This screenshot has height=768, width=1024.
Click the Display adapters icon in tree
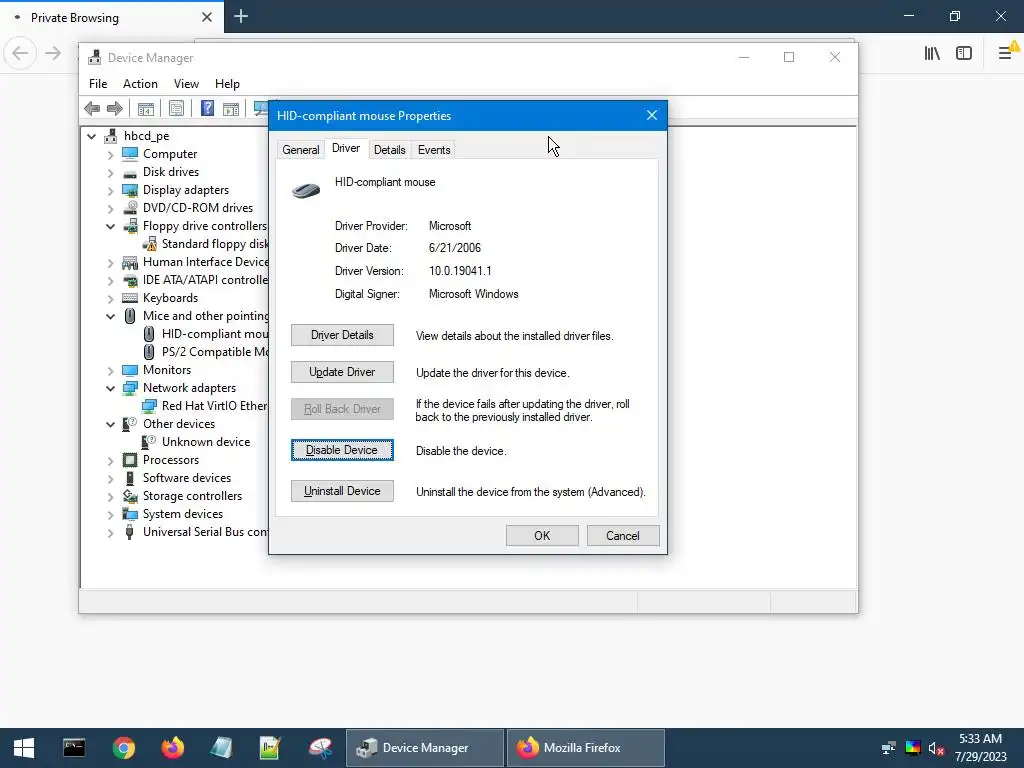(130, 190)
